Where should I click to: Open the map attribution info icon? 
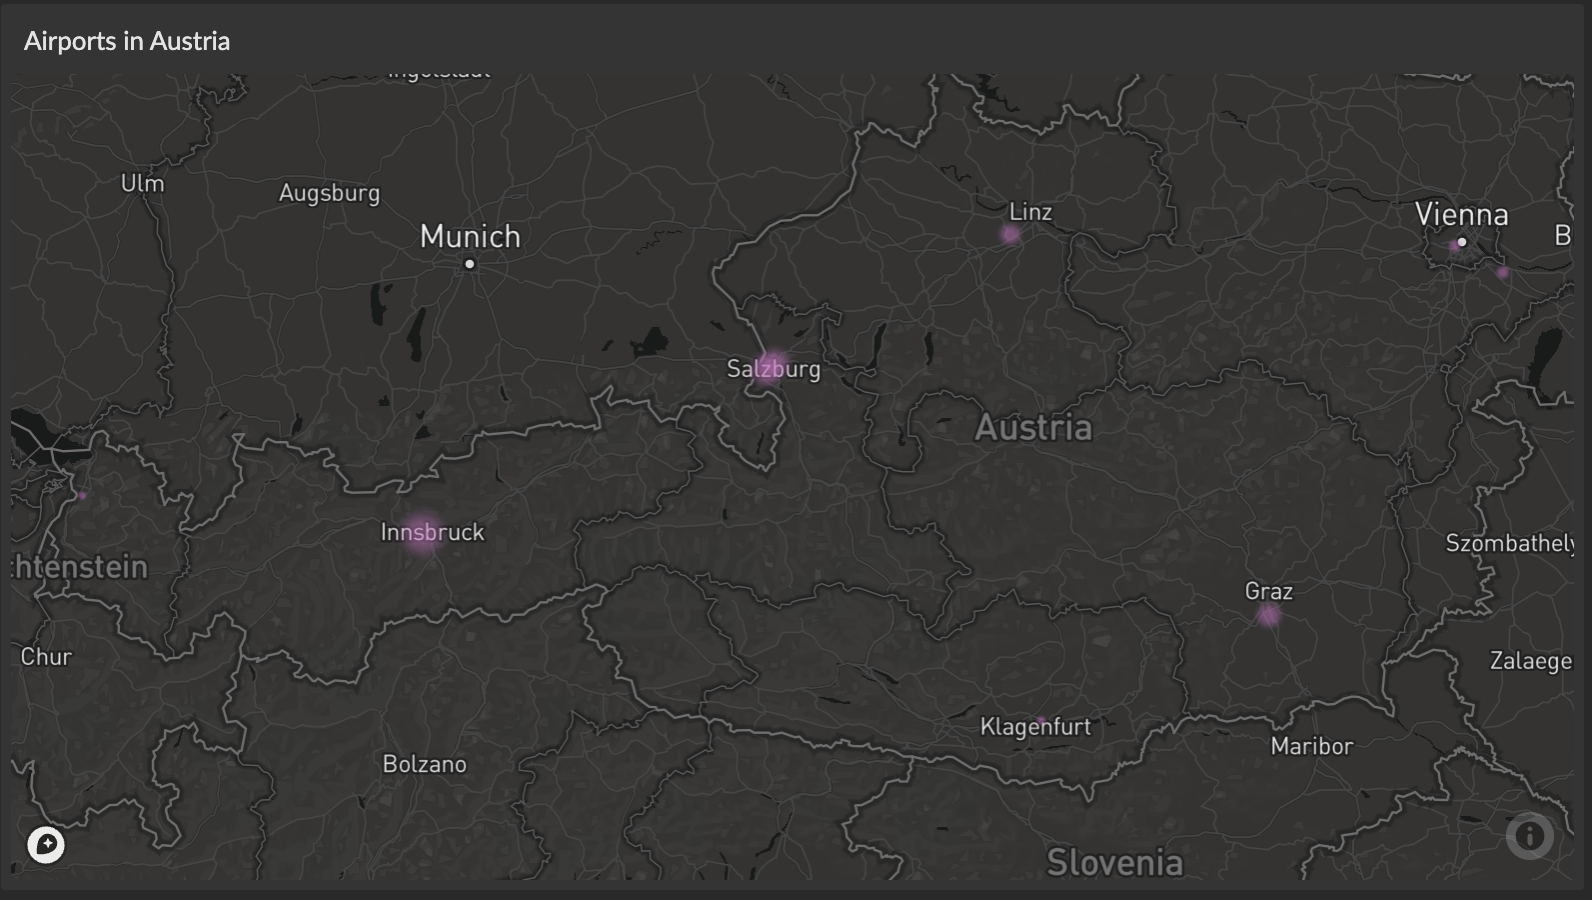coord(1529,836)
